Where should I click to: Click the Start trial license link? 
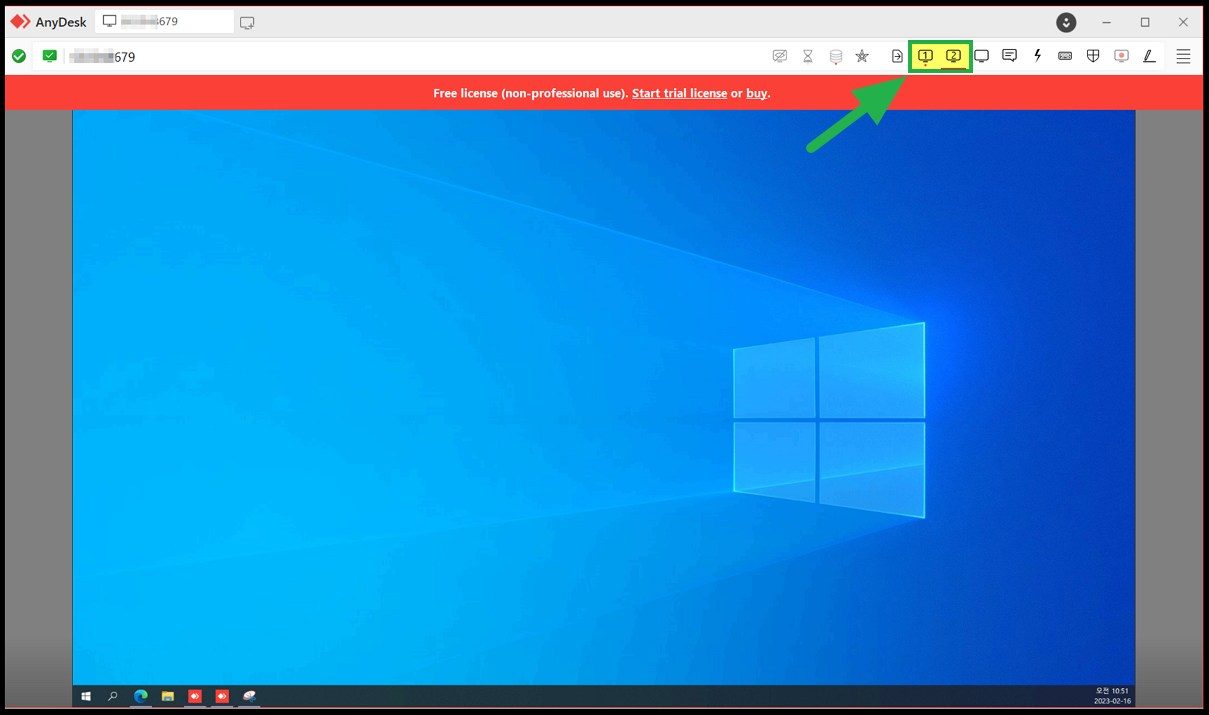[679, 93]
